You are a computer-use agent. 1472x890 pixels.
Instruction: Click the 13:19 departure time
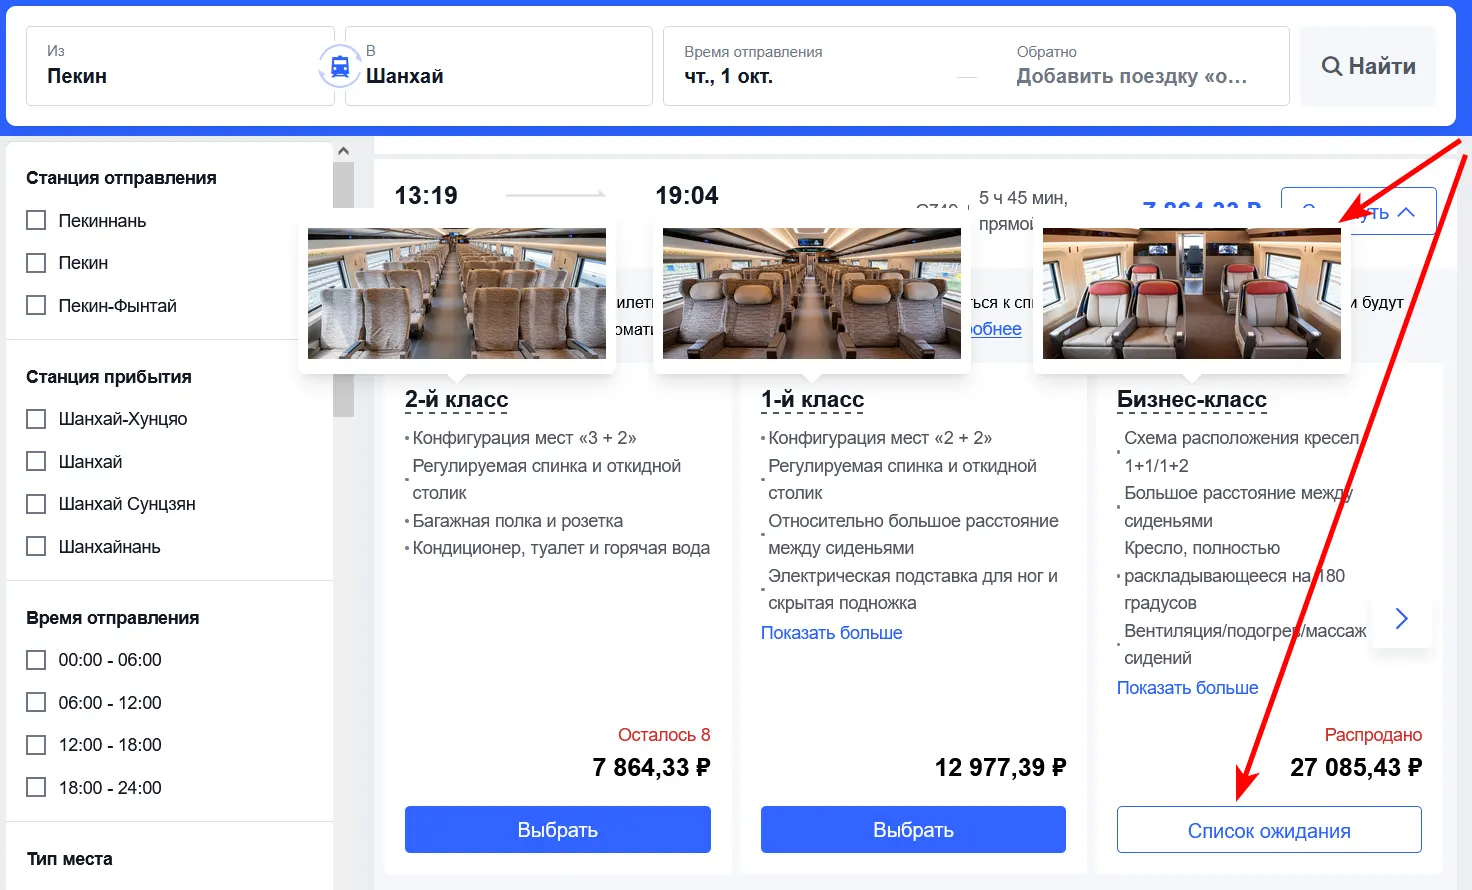point(426,196)
